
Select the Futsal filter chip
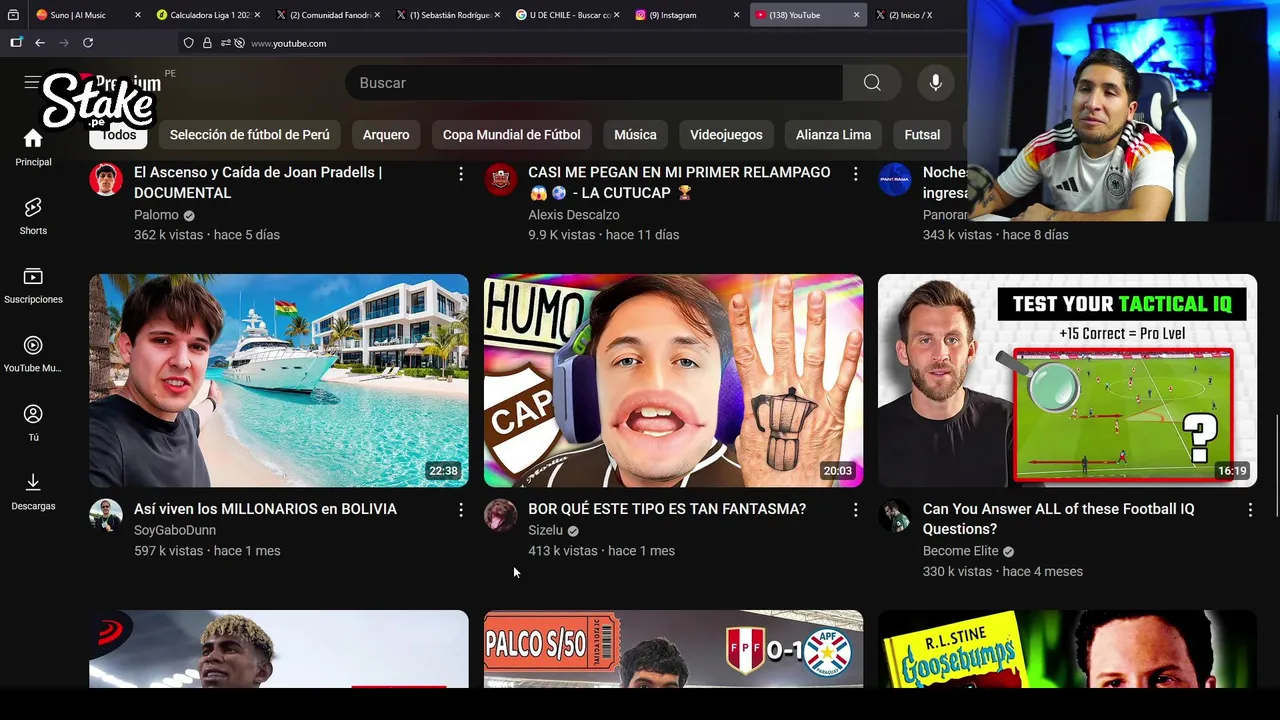[922, 135]
